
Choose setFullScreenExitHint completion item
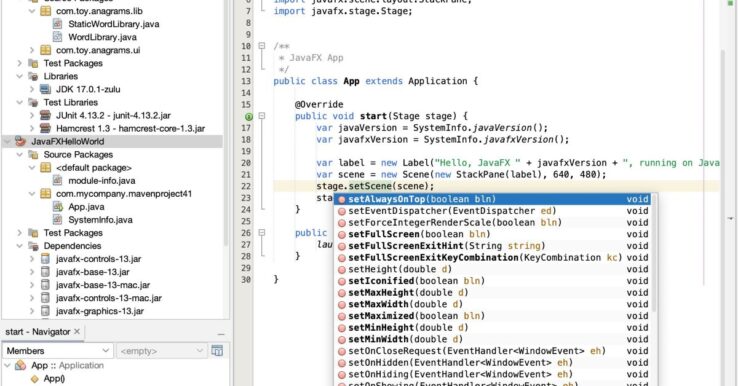[493, 246]
